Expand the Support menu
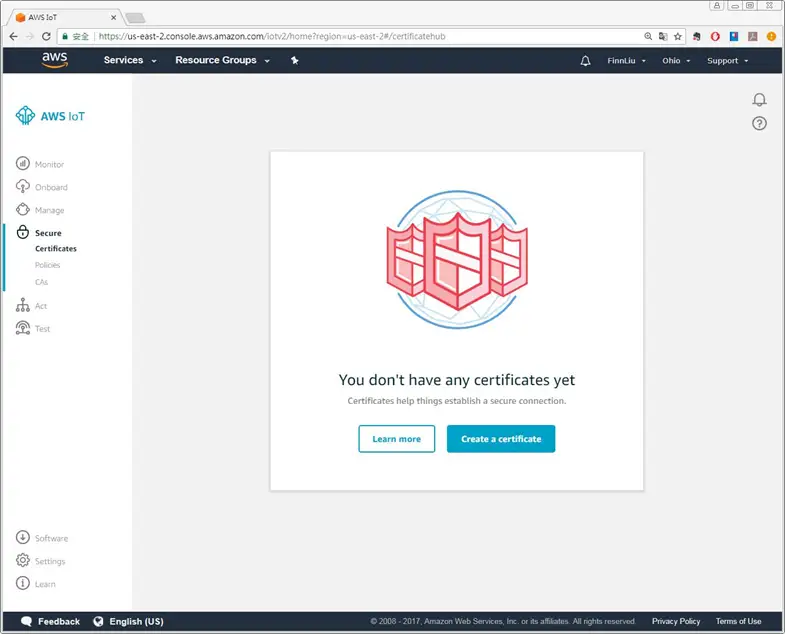Image resolution: width=785 pixels, height=634 pixels. point(727,61)
